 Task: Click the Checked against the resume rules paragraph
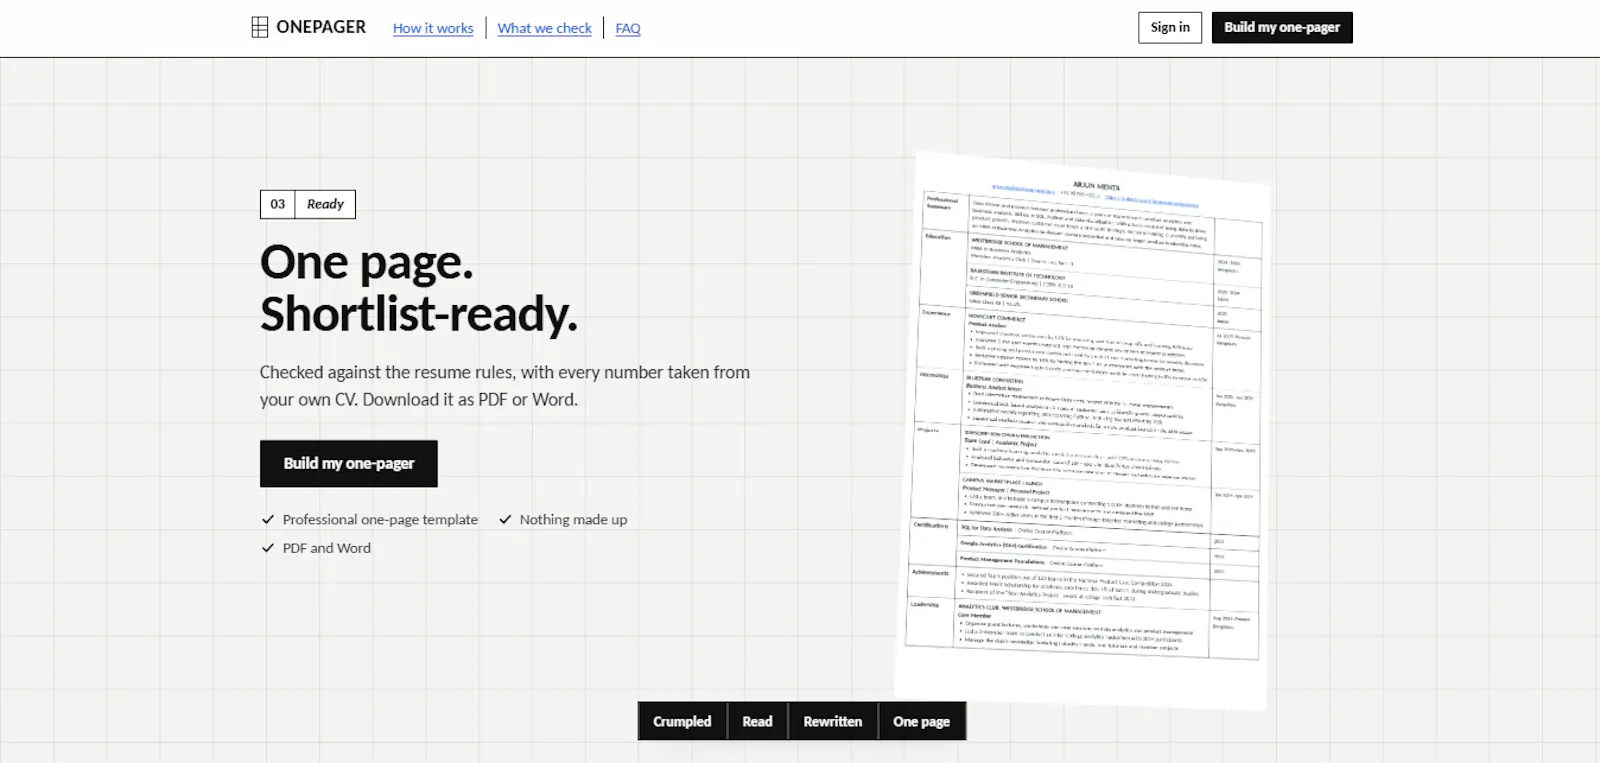[505, 386]
